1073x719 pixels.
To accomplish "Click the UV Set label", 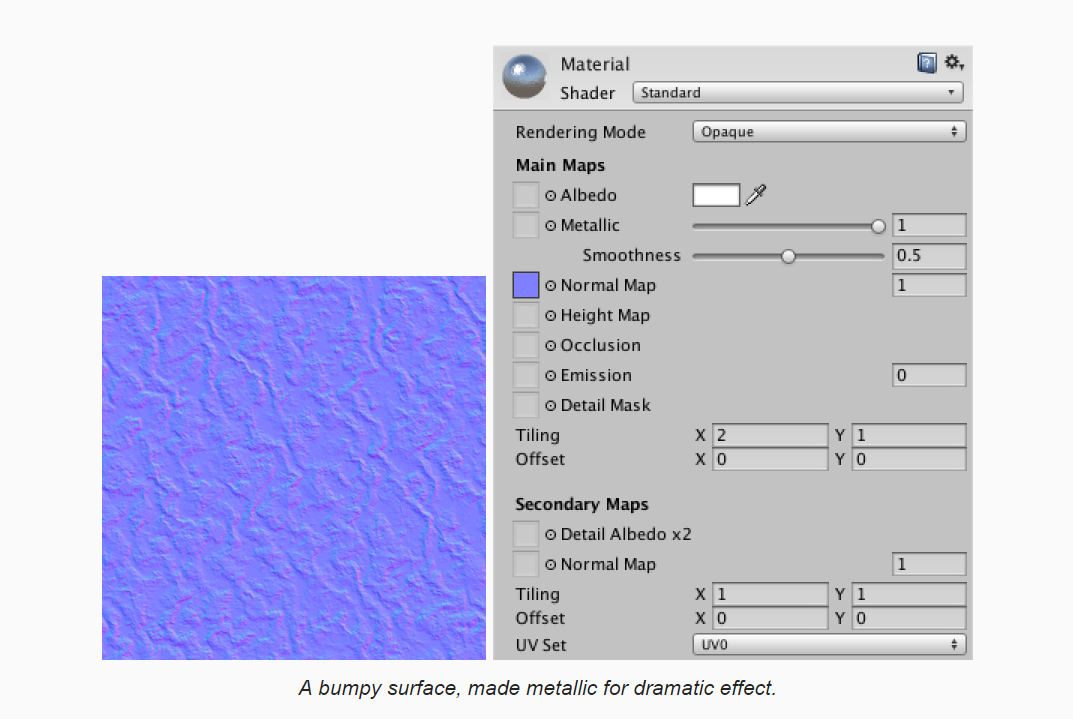I will (541, 645).
